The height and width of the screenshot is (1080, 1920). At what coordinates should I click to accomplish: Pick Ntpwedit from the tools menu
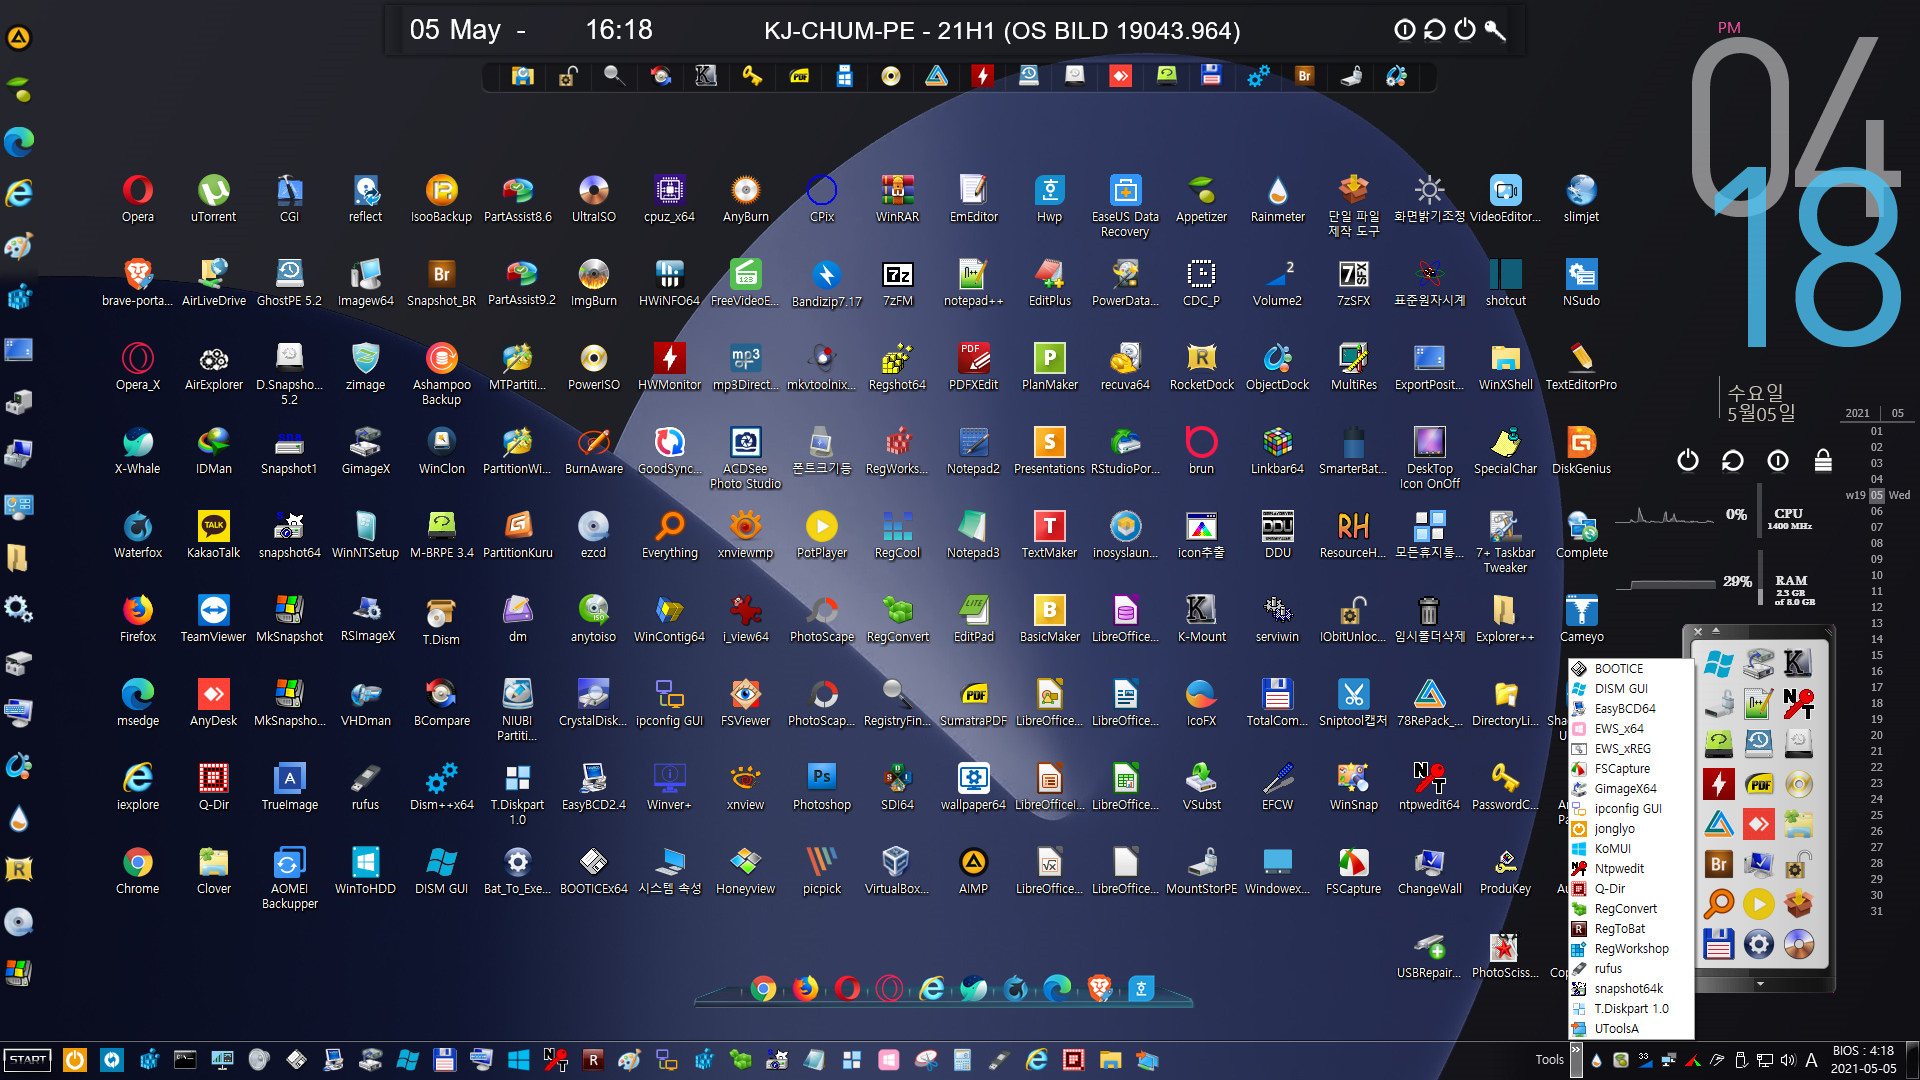(x=1630, y=868)
